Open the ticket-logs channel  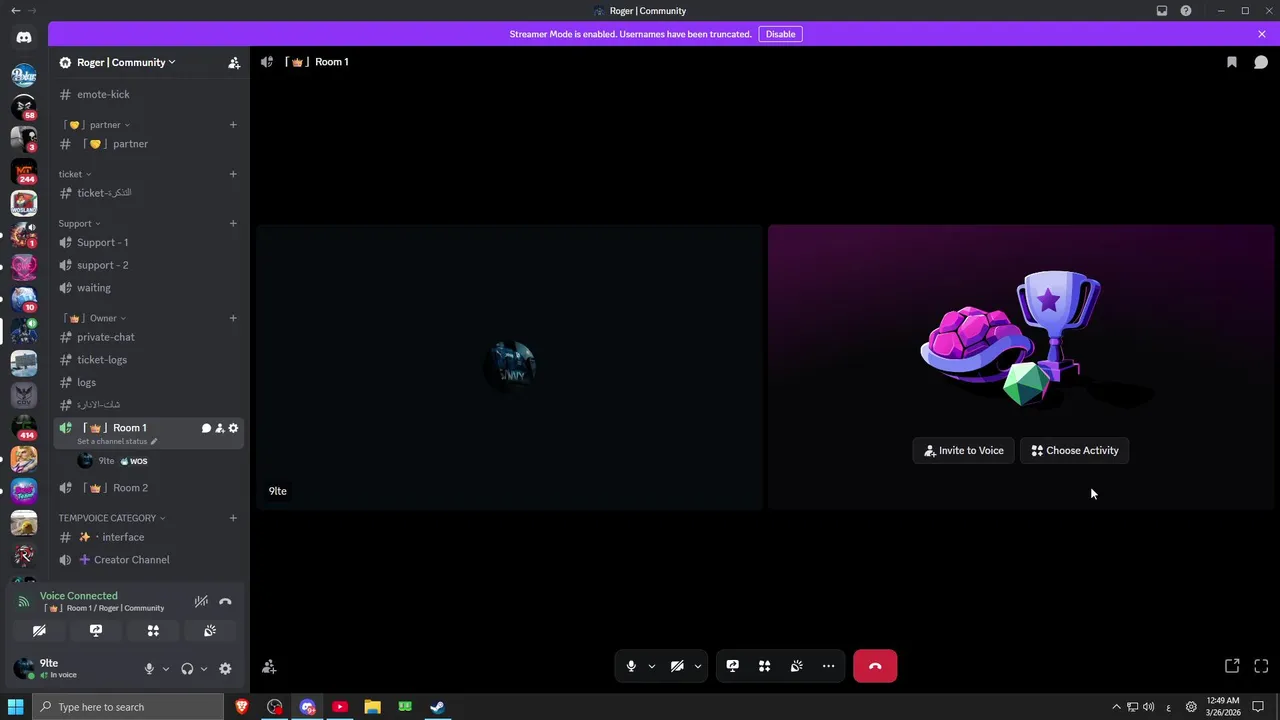coord(148,360)
